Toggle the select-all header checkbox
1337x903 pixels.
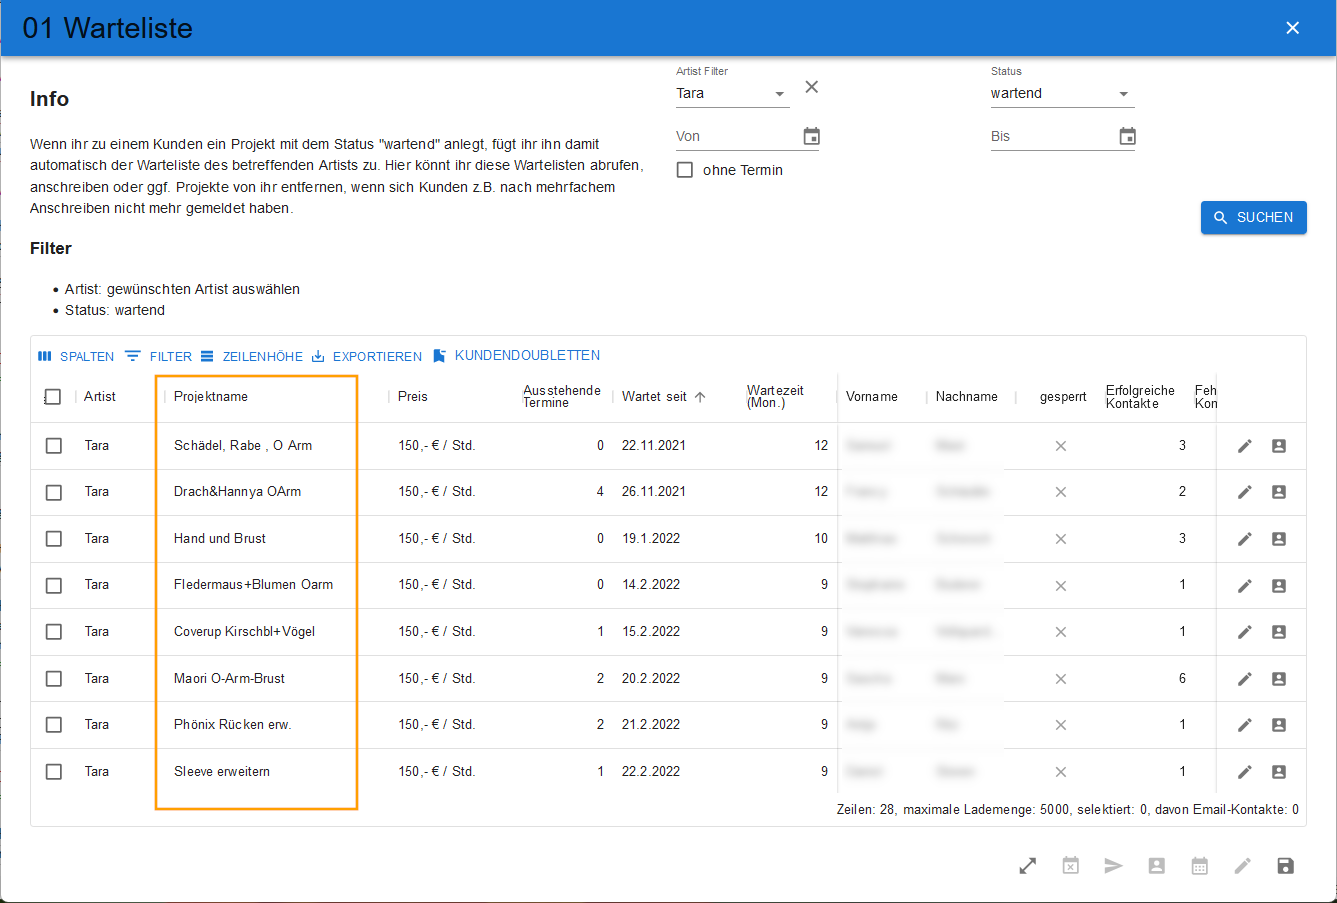click(x=53, y=397)
